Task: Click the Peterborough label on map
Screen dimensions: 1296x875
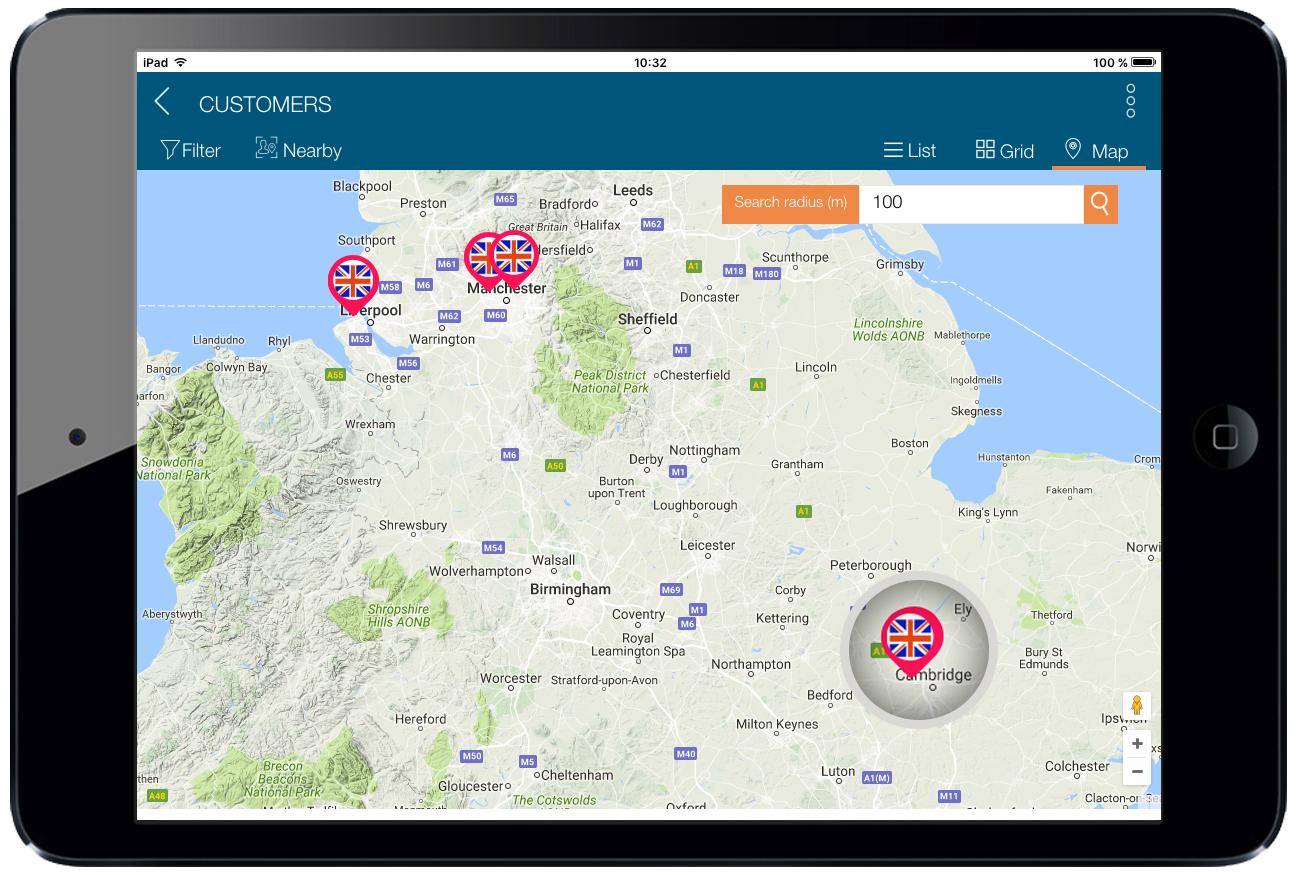Action: [x=871, y=565]
